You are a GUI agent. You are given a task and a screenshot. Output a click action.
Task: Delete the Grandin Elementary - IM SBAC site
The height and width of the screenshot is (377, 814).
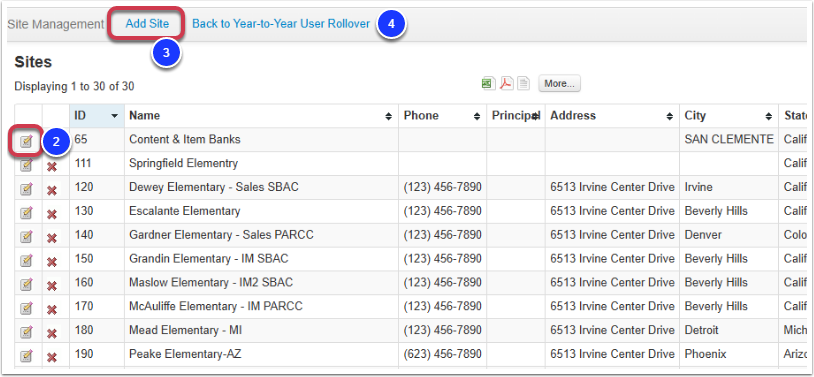tap(52, 262)
